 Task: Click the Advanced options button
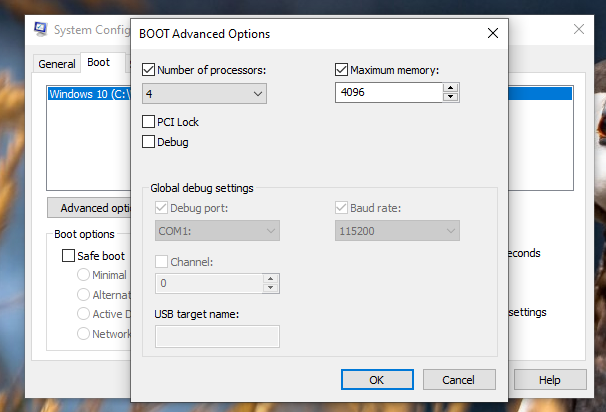point(90,208)
